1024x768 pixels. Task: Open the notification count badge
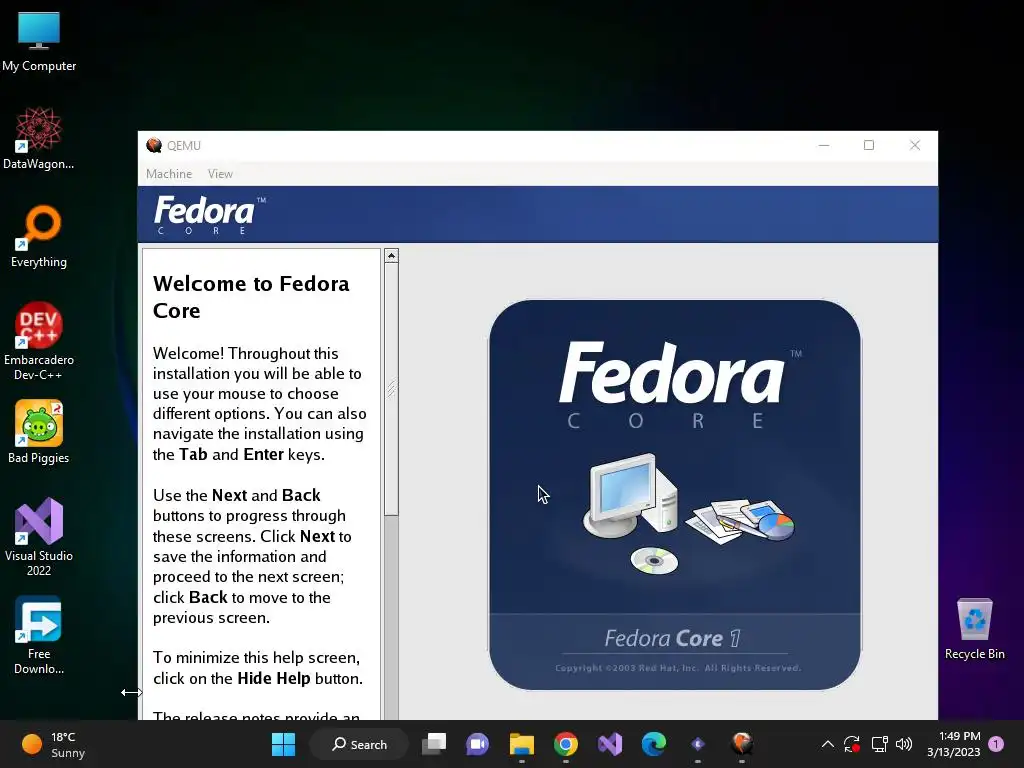tap(996, 744)
